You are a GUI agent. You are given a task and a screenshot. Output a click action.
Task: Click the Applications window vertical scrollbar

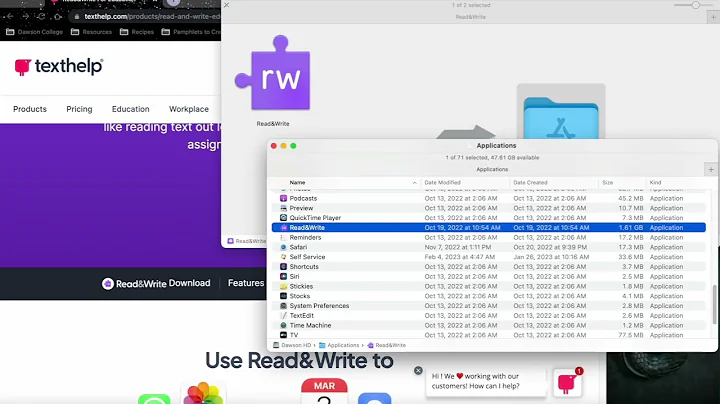(x=714, y=303)
